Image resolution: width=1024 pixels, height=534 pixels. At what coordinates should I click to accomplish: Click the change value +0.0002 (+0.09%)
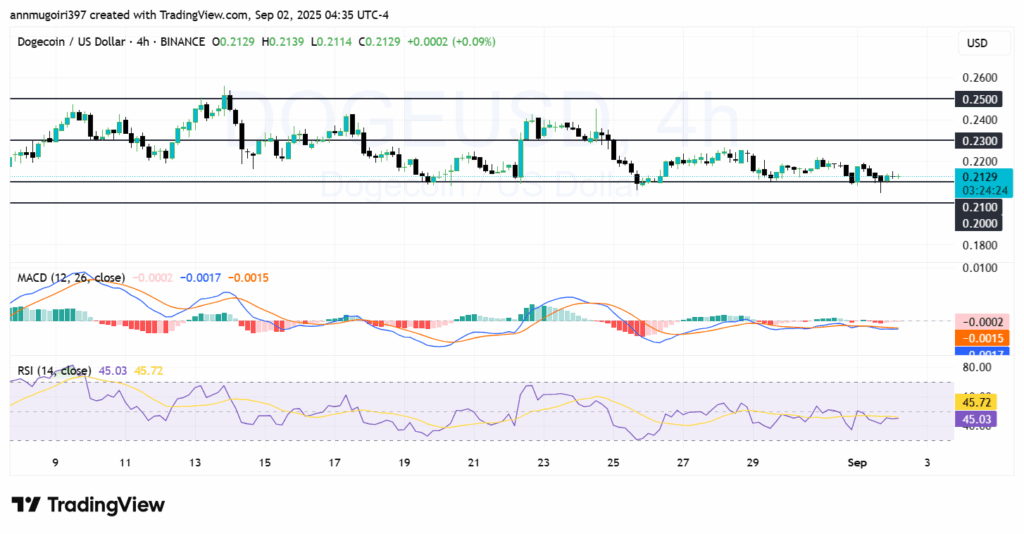451,42
